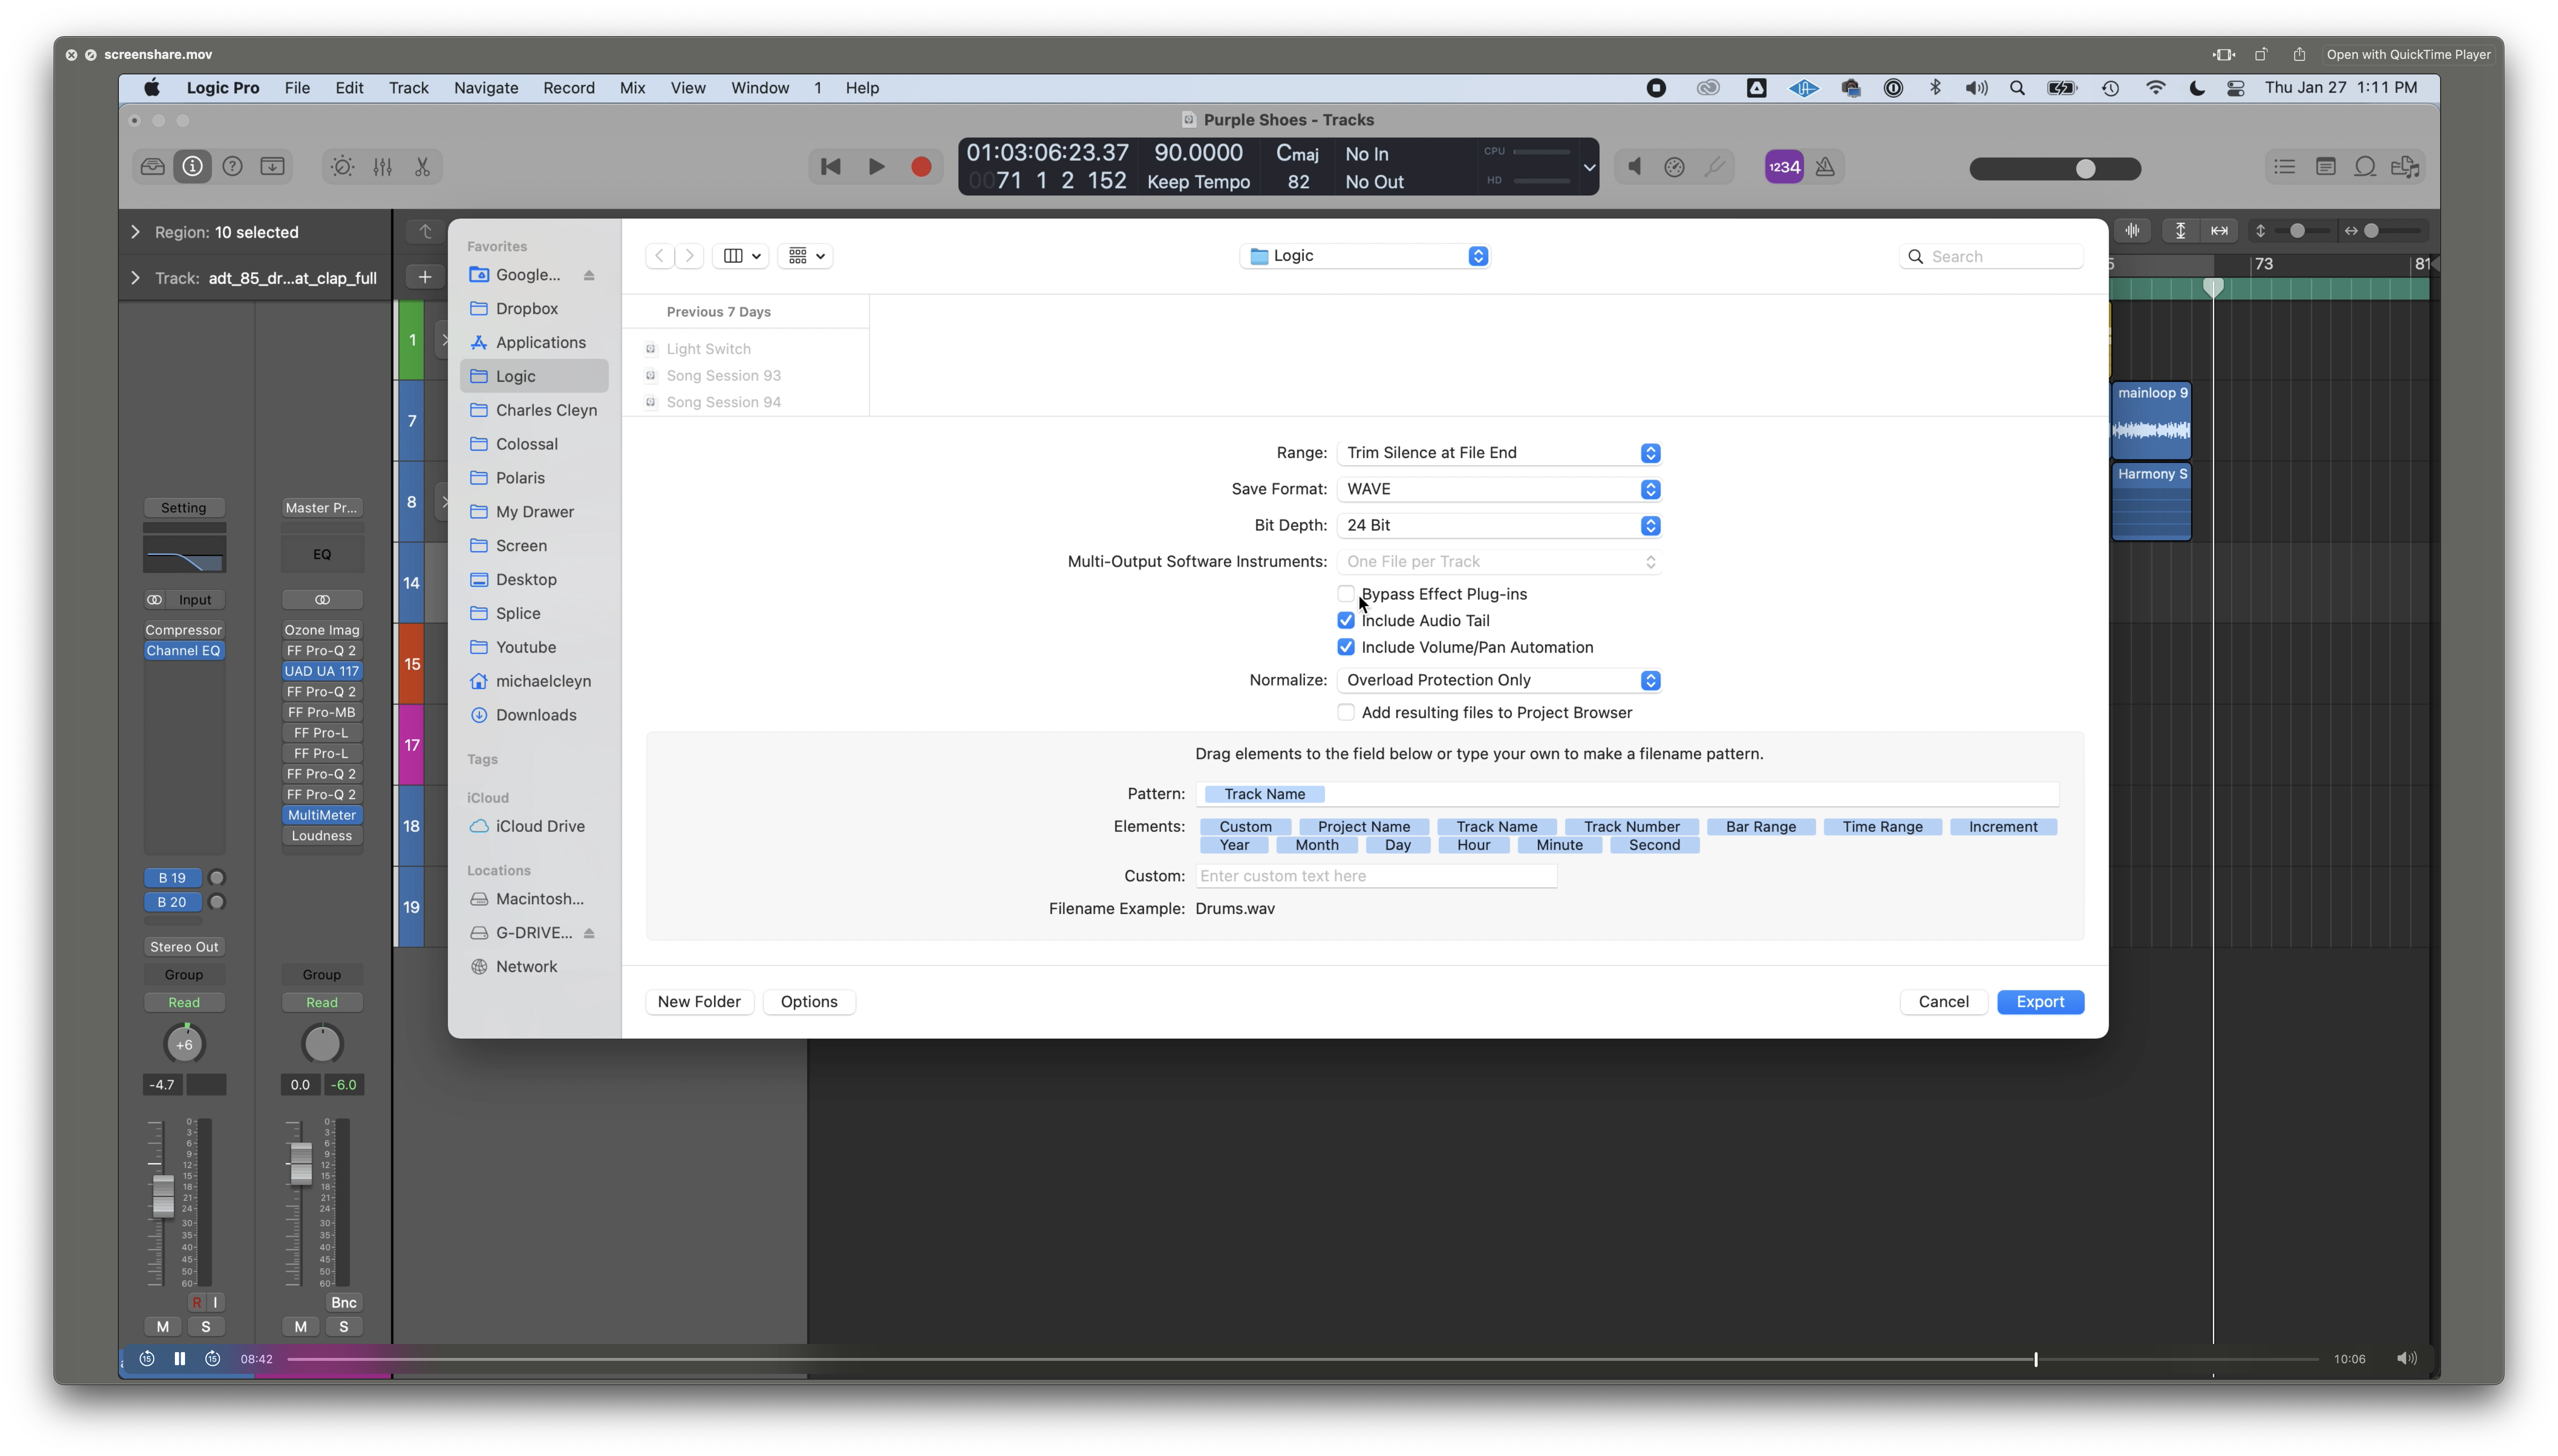Click the Cancel button
This screenshot has height=1456, width=2558.
tap(1943, 1002)
